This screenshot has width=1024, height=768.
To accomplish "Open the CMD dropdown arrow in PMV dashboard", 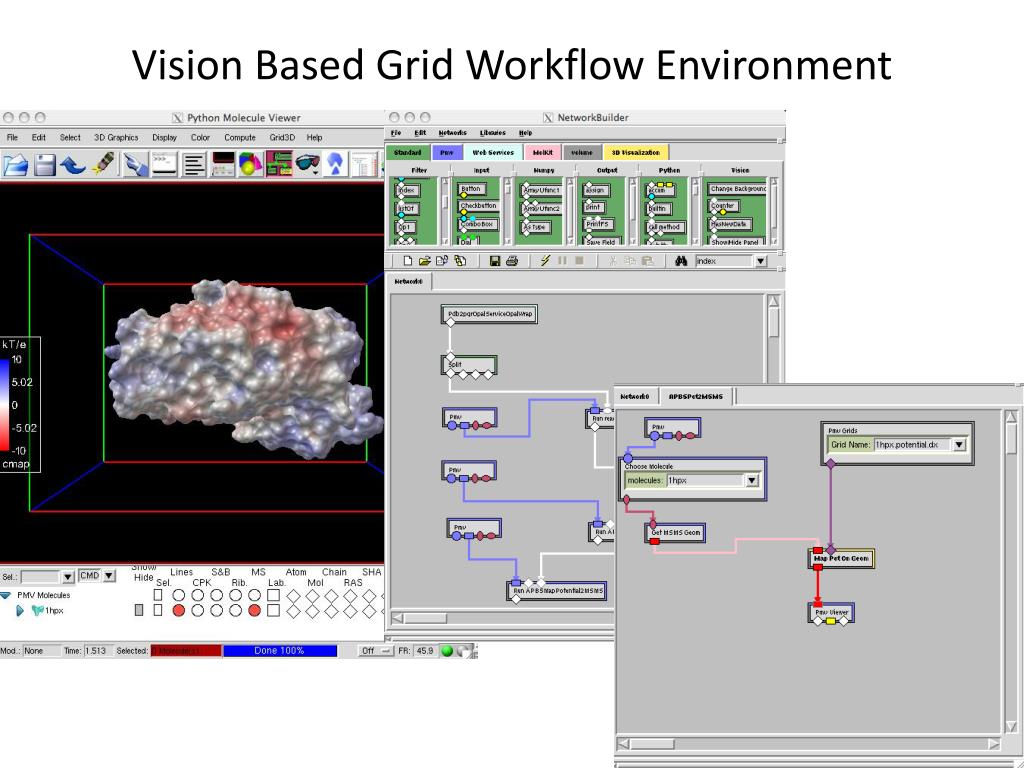I will pyautogui.click(x=109, y=576).
